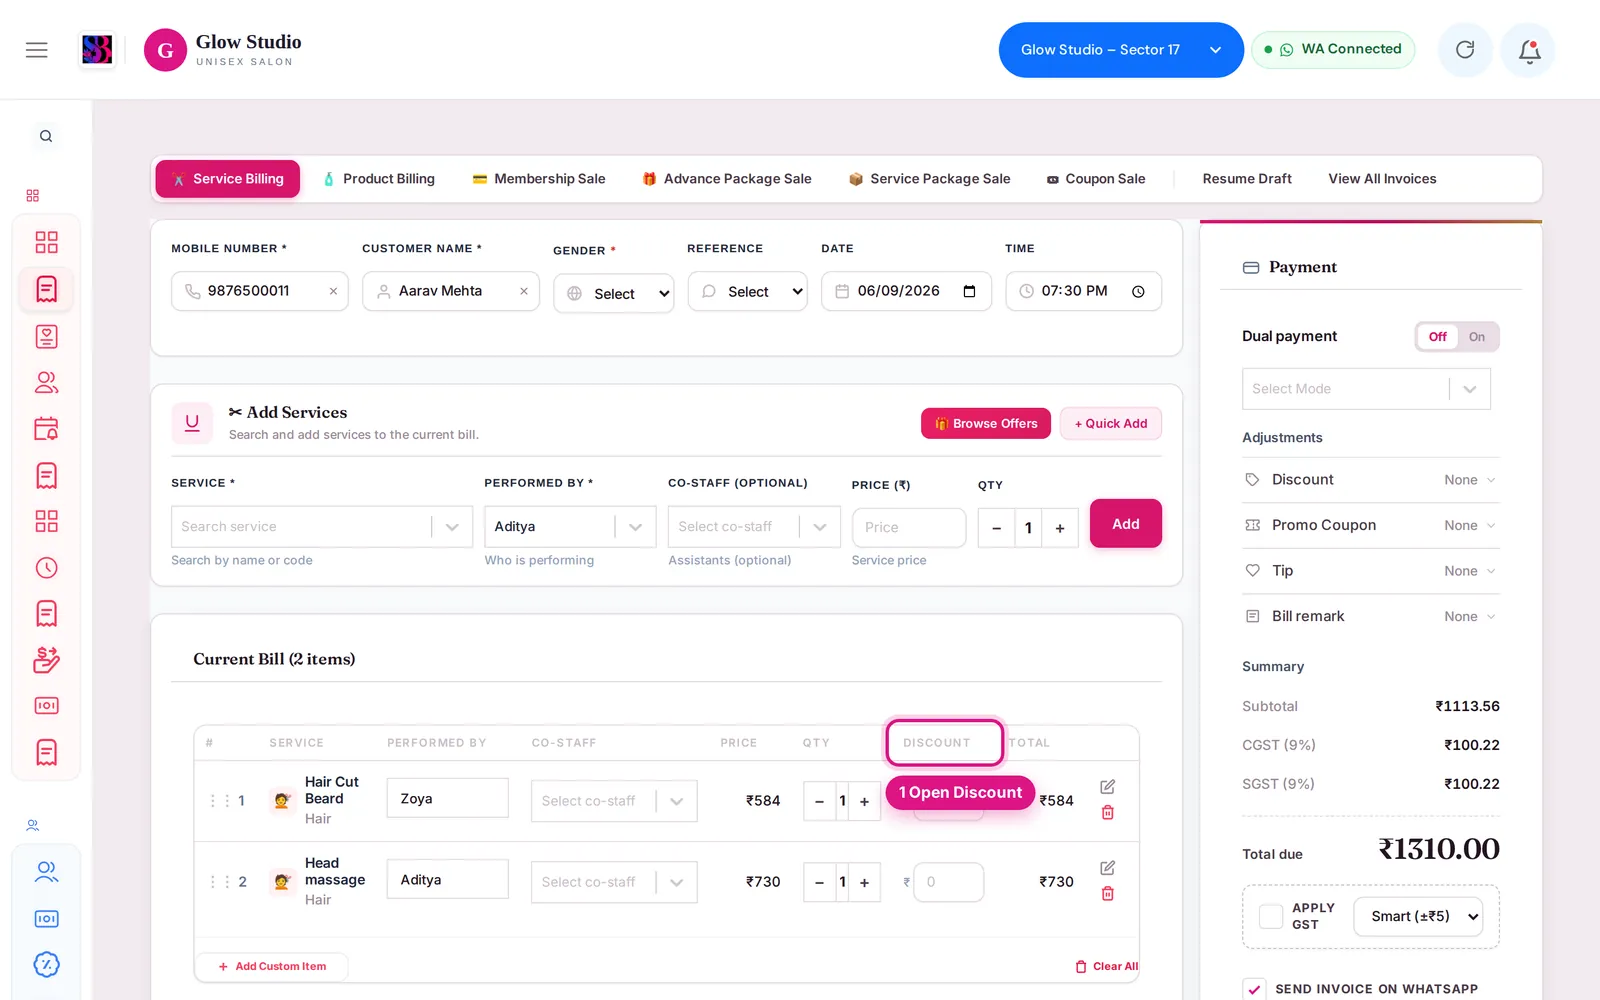Click the Search service field
The image size is (1600, 1000).
click(322, 527)
